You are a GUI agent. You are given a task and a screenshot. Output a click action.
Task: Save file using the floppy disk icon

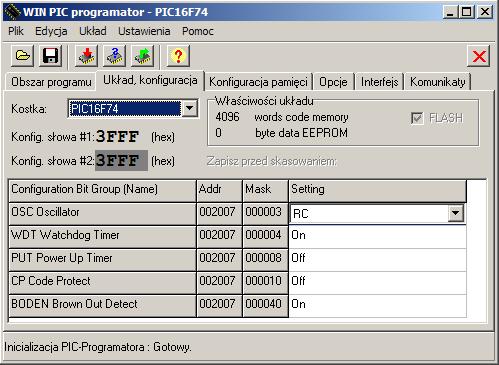(x=50, y=56)
